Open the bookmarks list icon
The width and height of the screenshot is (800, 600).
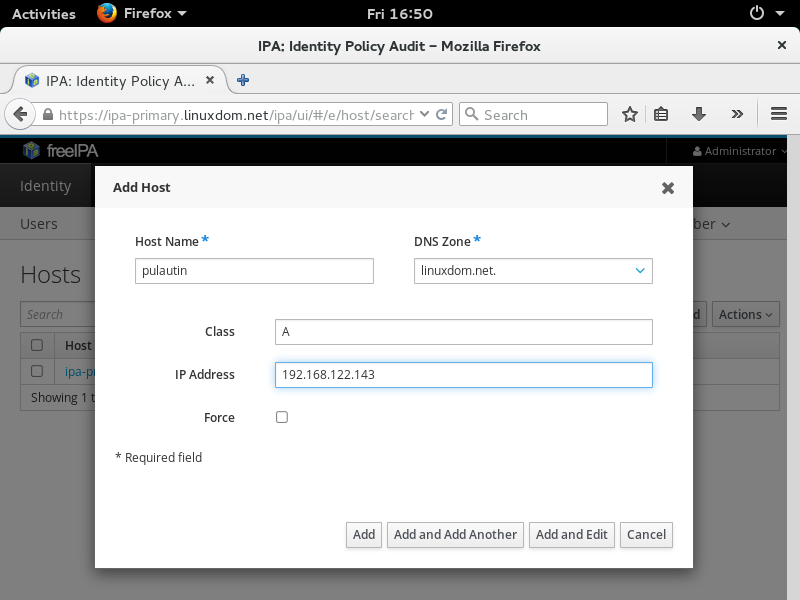(661, 115)
